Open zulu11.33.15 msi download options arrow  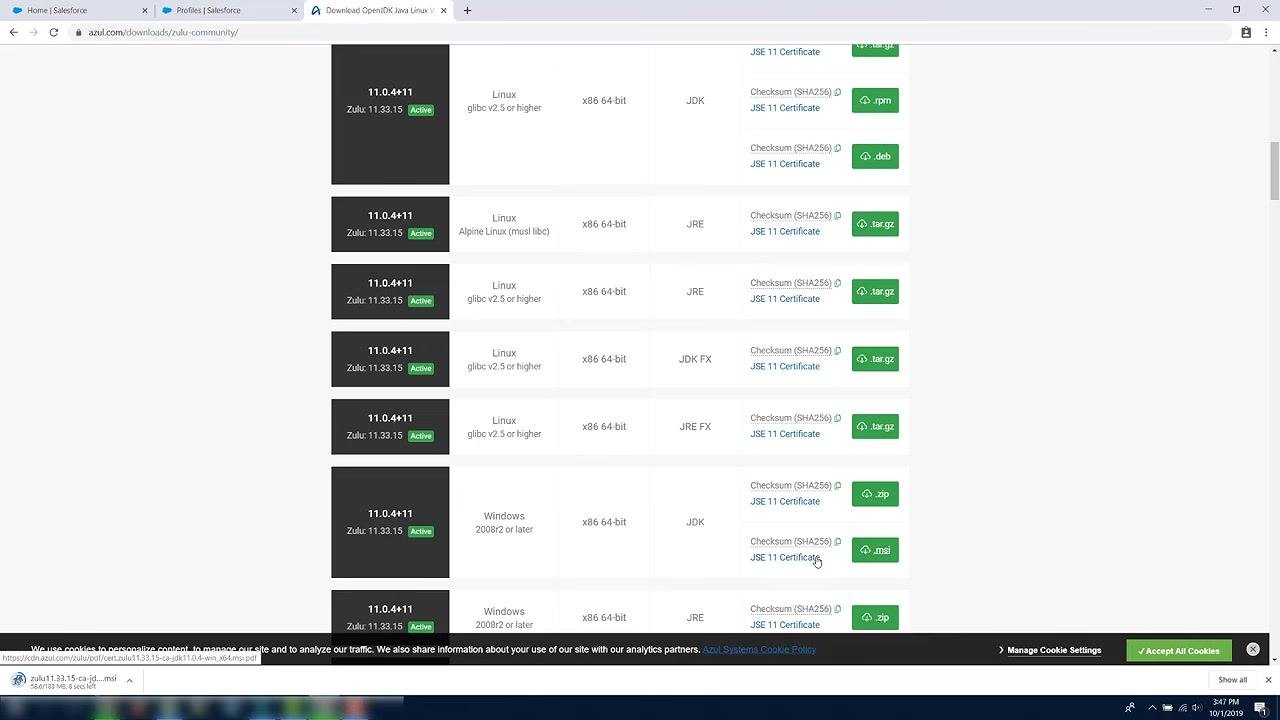pos(129,681)
